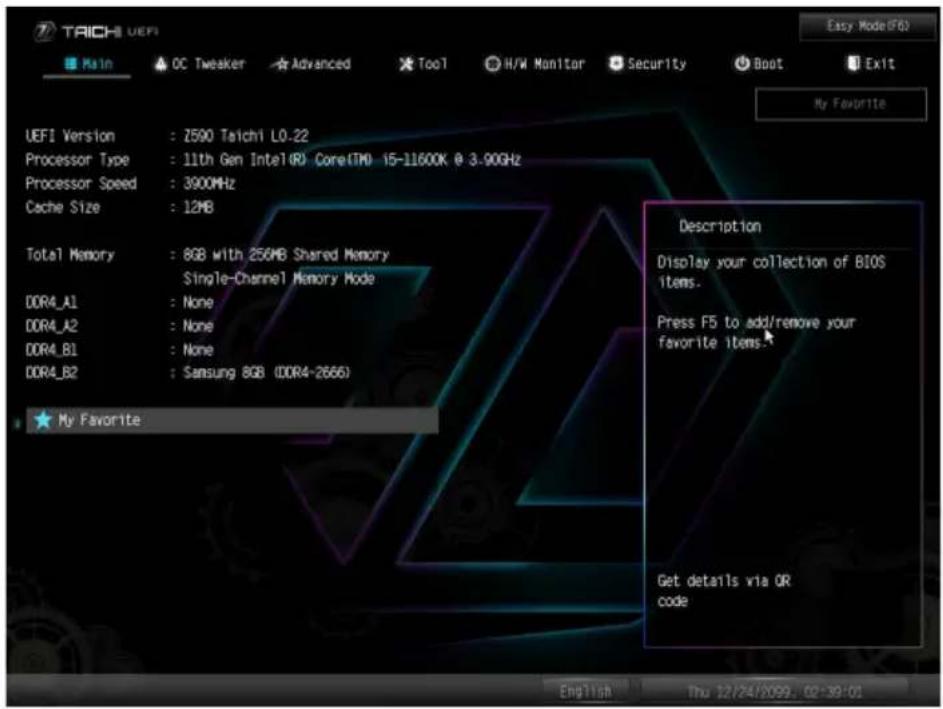943x709 pixels.
Task: Open the Main tab
Action: 88,64
